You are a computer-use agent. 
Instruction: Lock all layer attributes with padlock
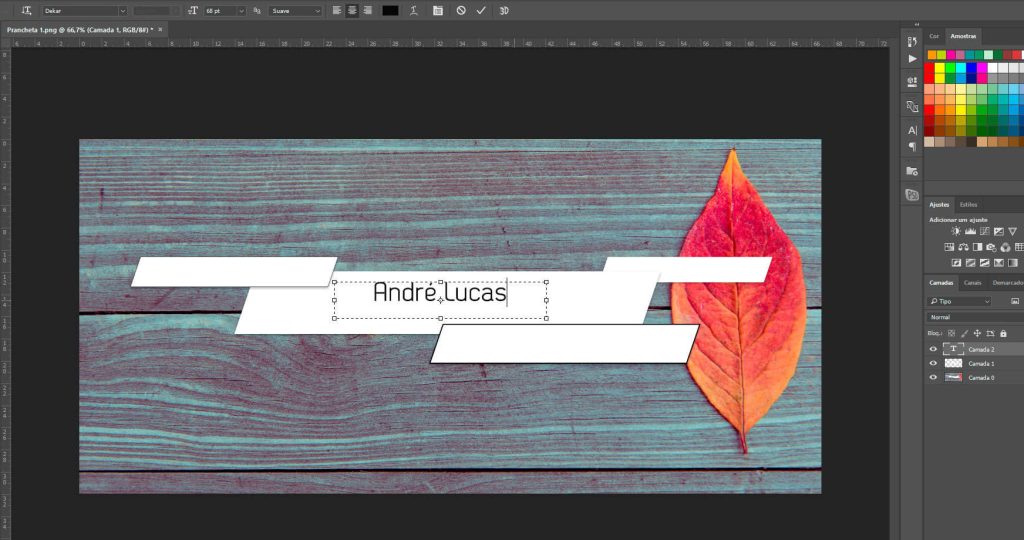coord(1003,333)
